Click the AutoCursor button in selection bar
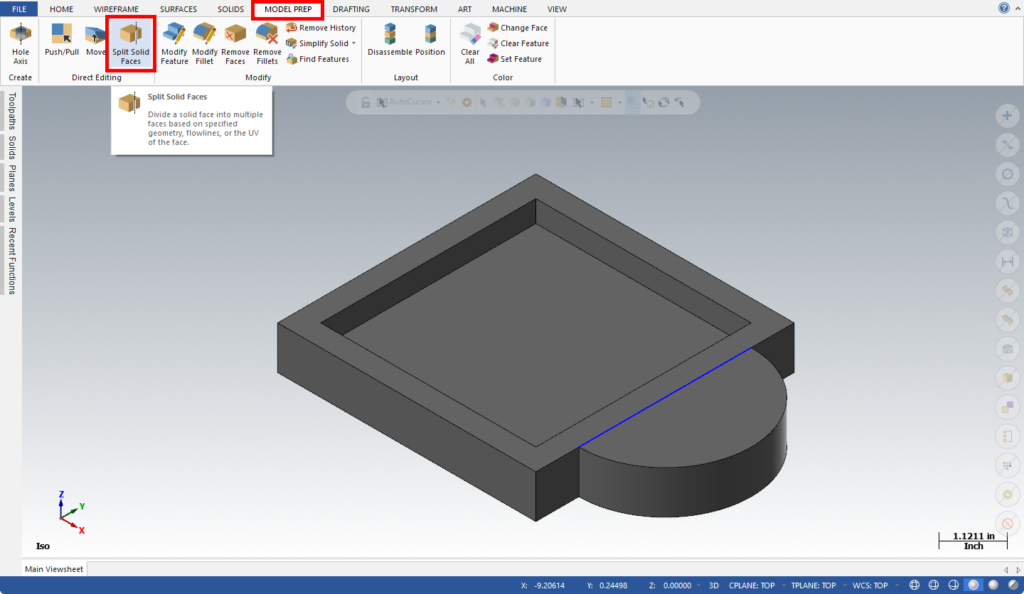Screen dimensions: 1024x594 point(404,102)
